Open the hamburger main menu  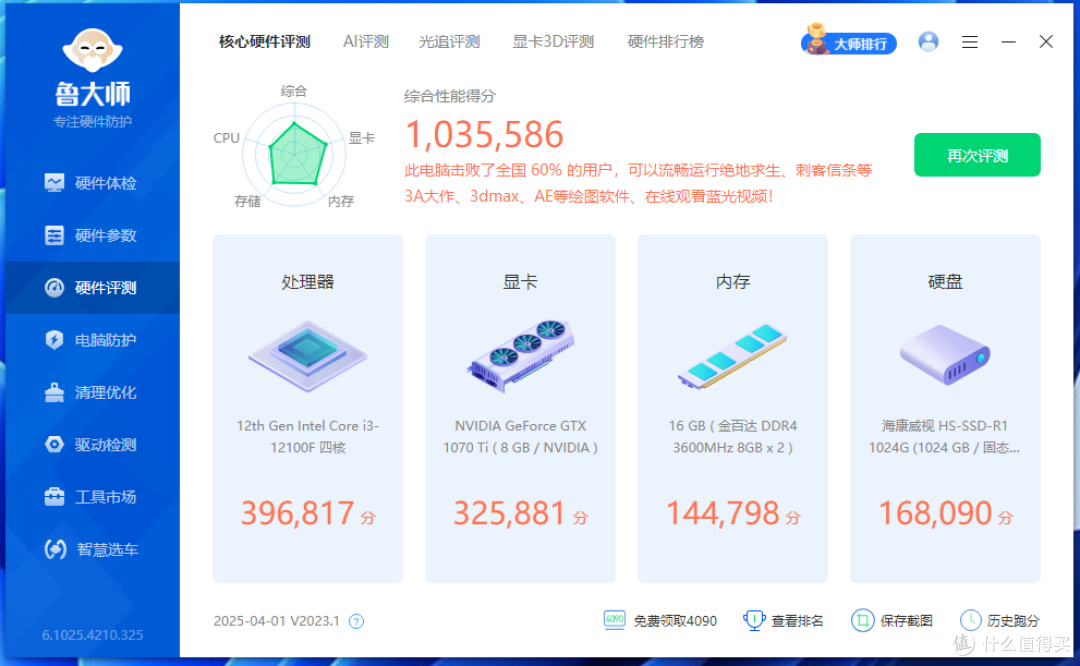click(970, 43)
